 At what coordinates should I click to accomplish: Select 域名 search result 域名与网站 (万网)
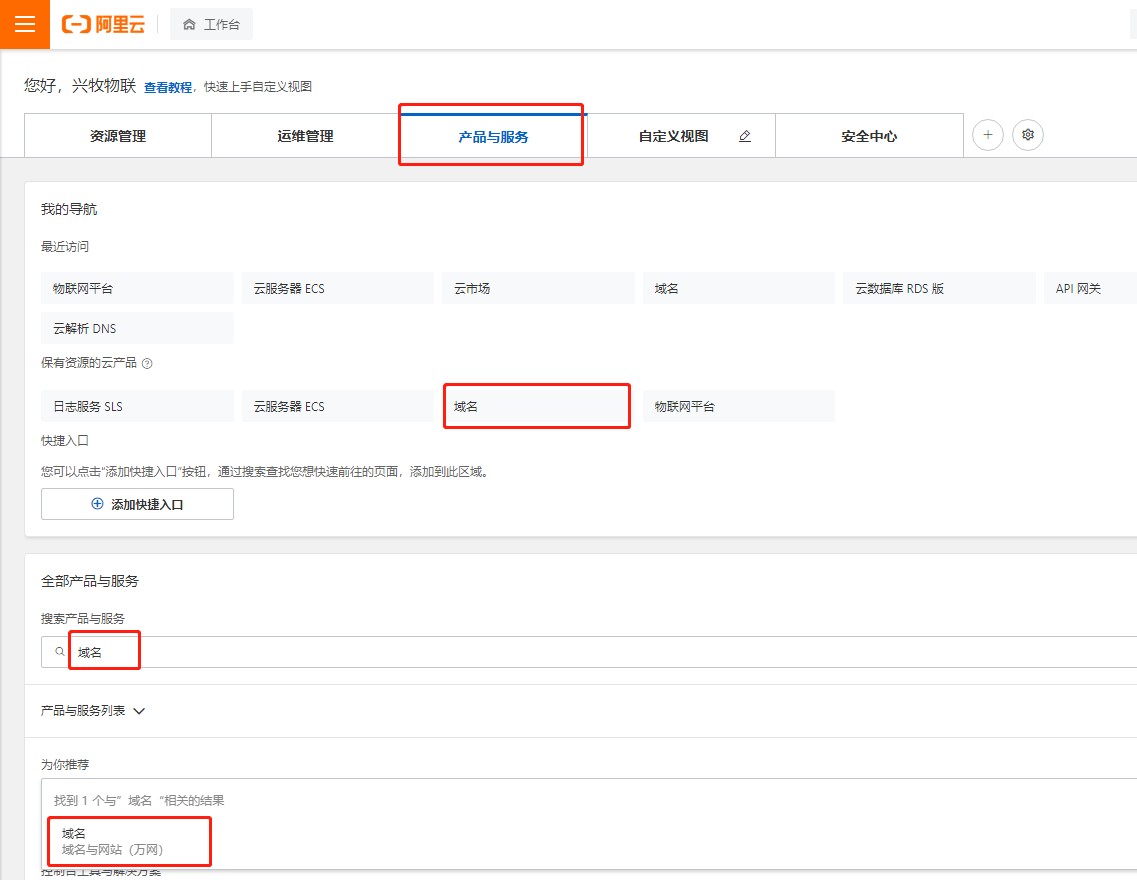(x=129, y=841)
